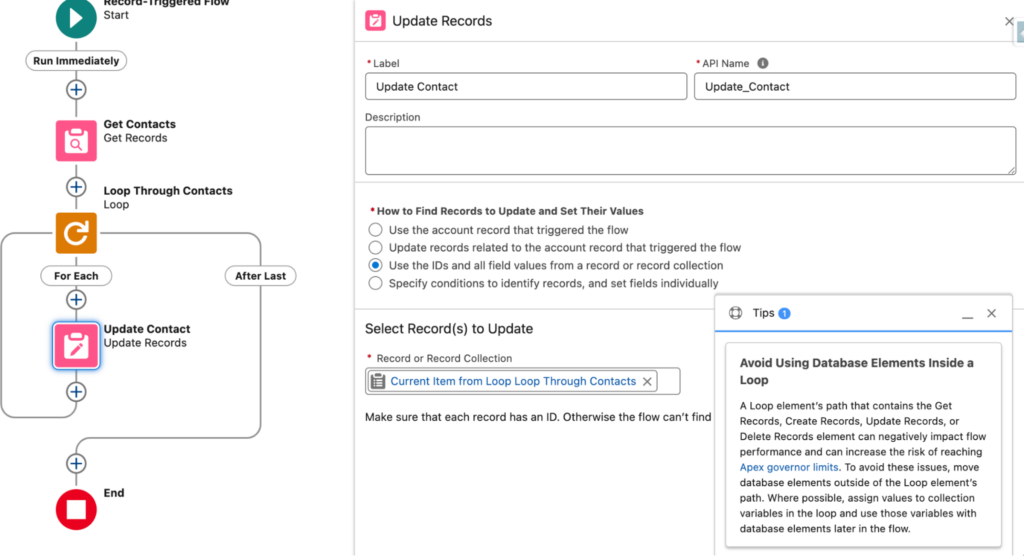This screenshot has width=1024, height=556.
Task: Remove the Current Item from Loop selection
Action: [x=647, y=381]
